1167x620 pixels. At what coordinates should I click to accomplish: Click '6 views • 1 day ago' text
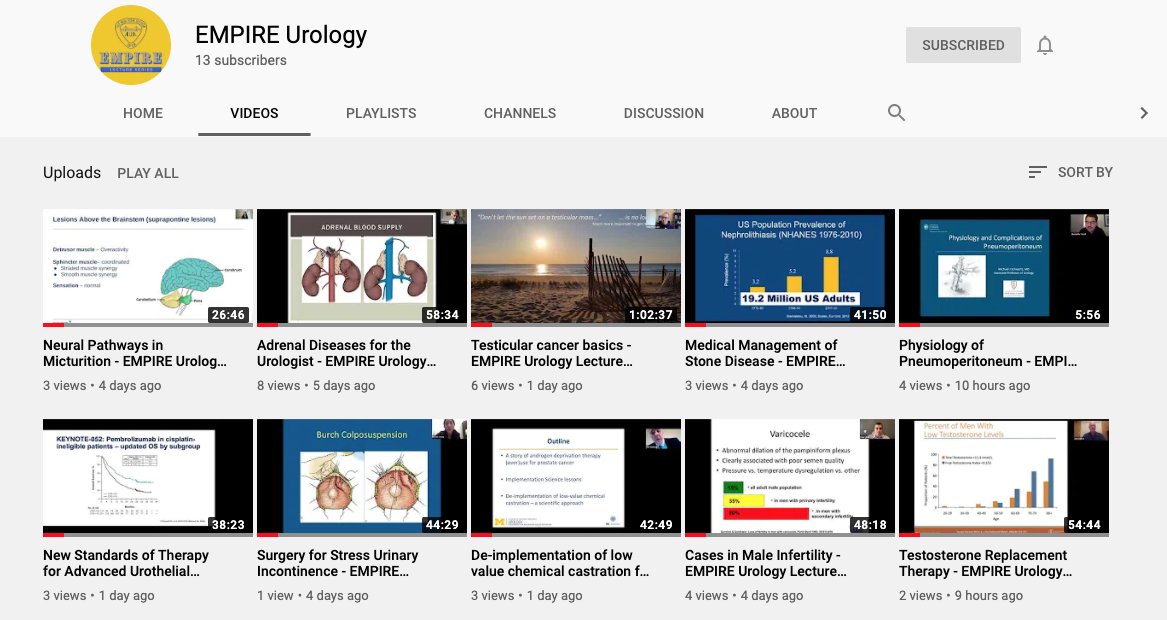527,386
